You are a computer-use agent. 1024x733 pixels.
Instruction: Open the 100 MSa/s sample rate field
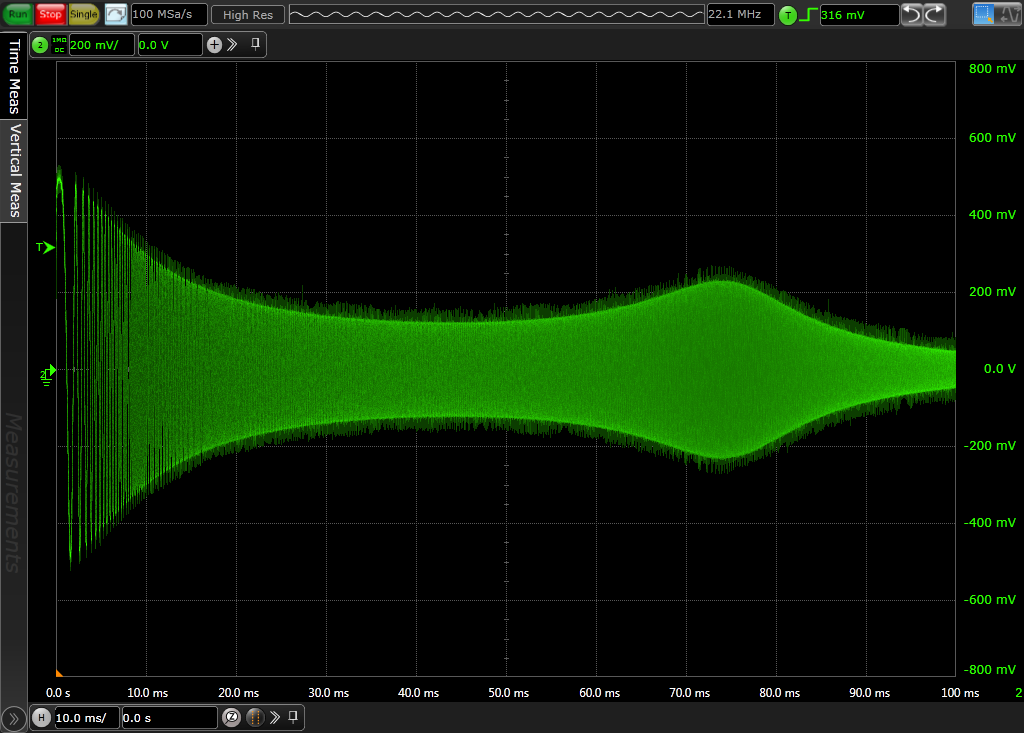click(x=169, y=14)
